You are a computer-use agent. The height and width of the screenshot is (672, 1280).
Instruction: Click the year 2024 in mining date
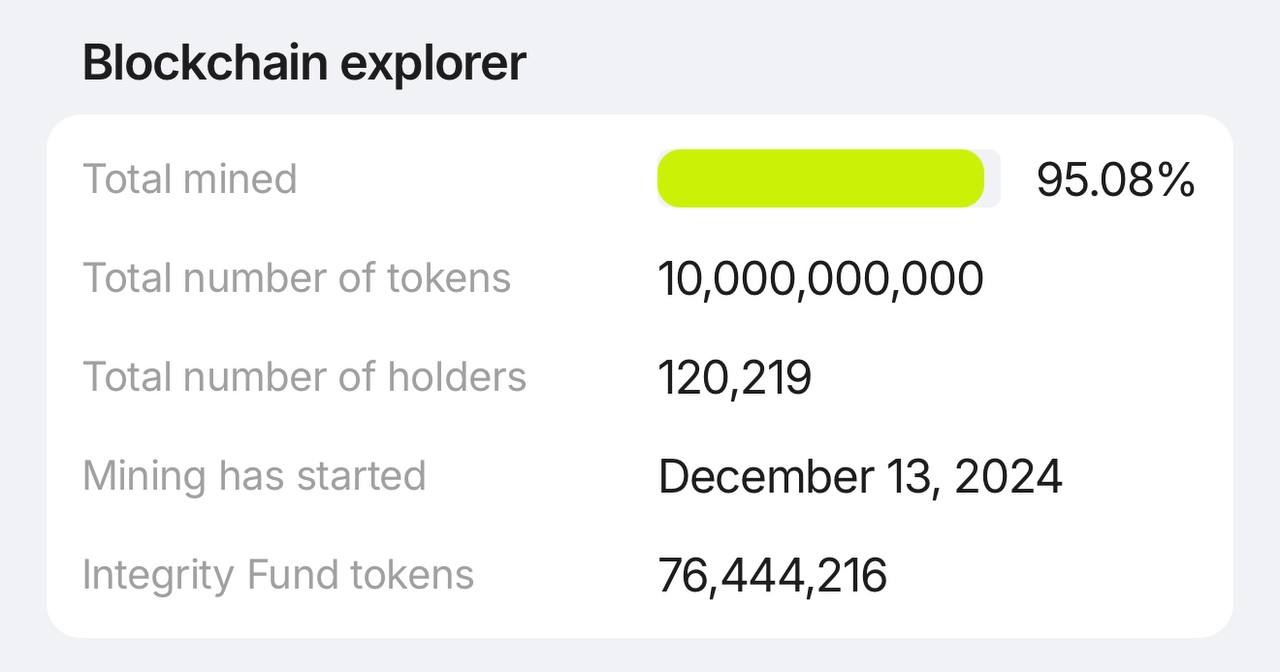(1008, 477)
